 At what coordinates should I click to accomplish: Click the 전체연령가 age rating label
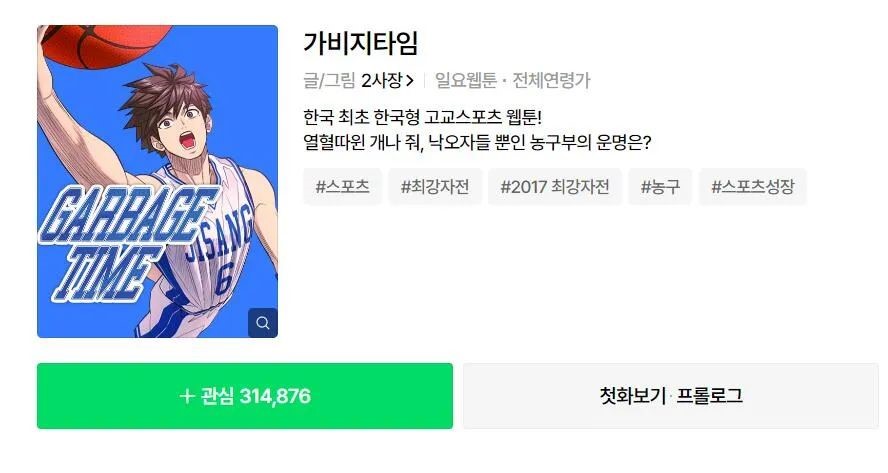click(551, 80)
